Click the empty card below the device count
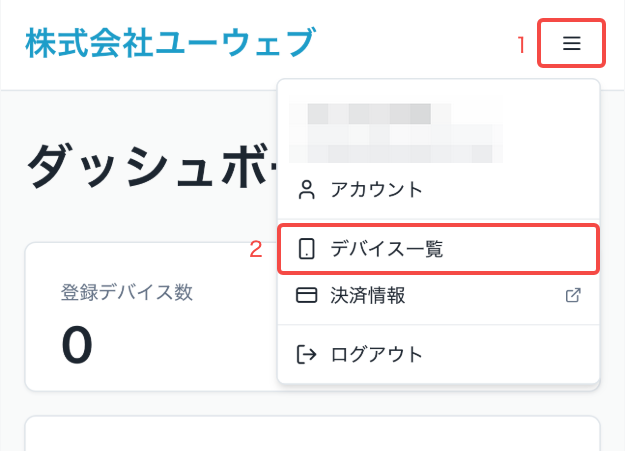Viewport: 625px width, 451px height. coord(150,433)
